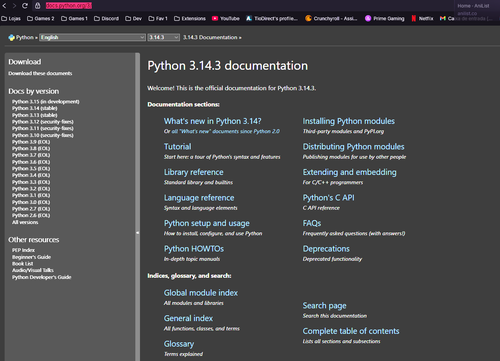
Task: Open the Prime Gaming bookmark
Action: tap(385, 18)
